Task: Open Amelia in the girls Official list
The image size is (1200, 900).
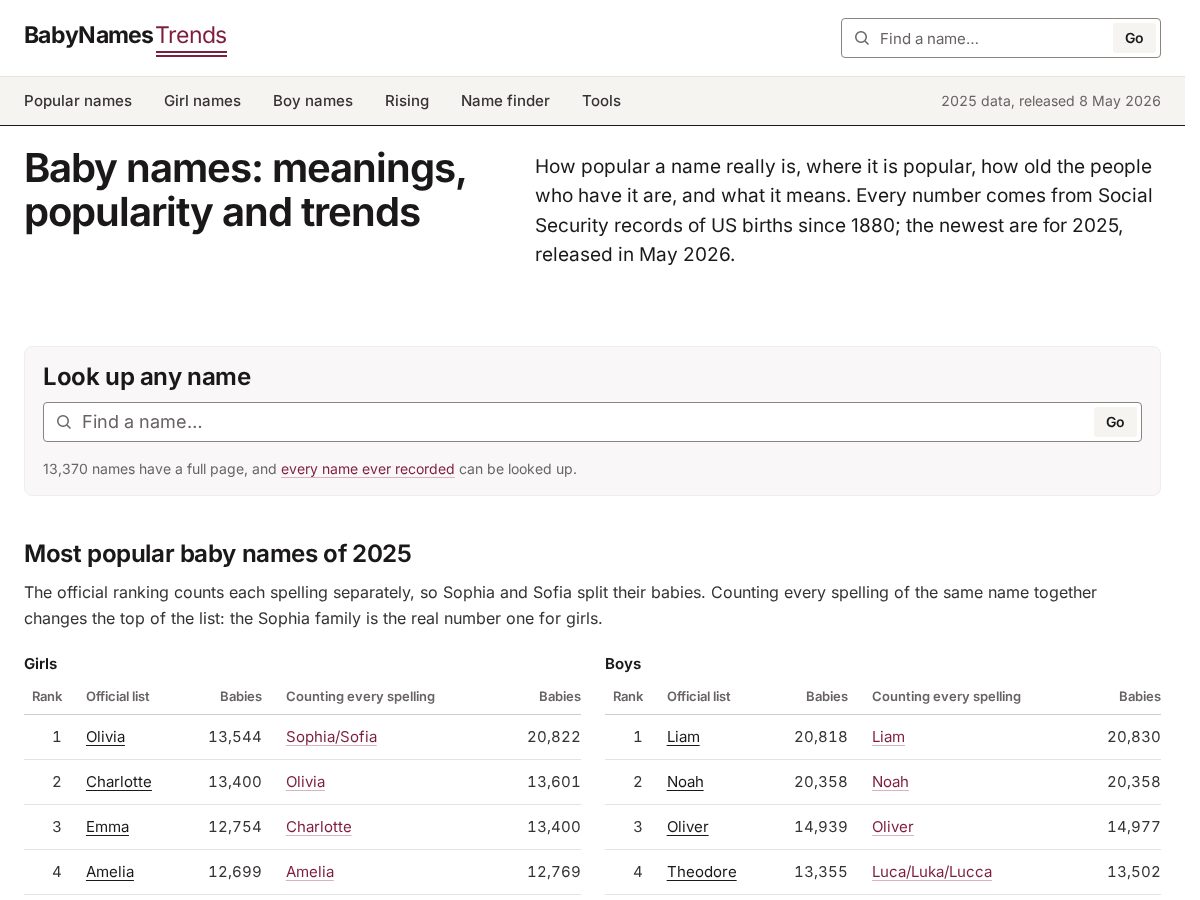Action: [110, 872]
